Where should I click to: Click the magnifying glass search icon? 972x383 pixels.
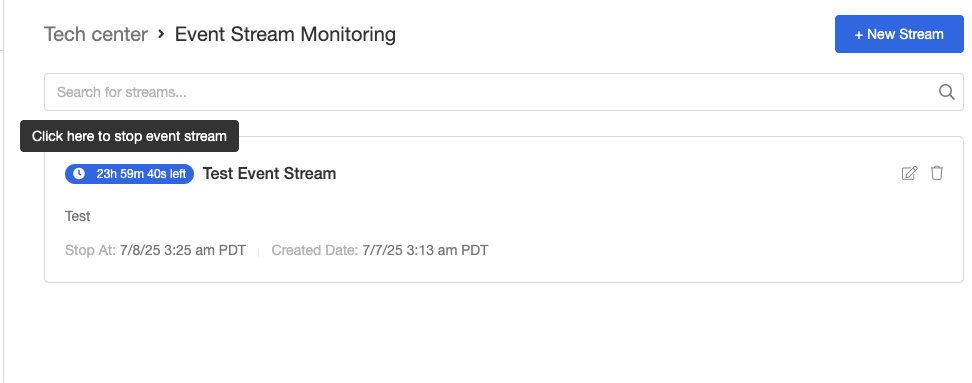click(947, 92)
